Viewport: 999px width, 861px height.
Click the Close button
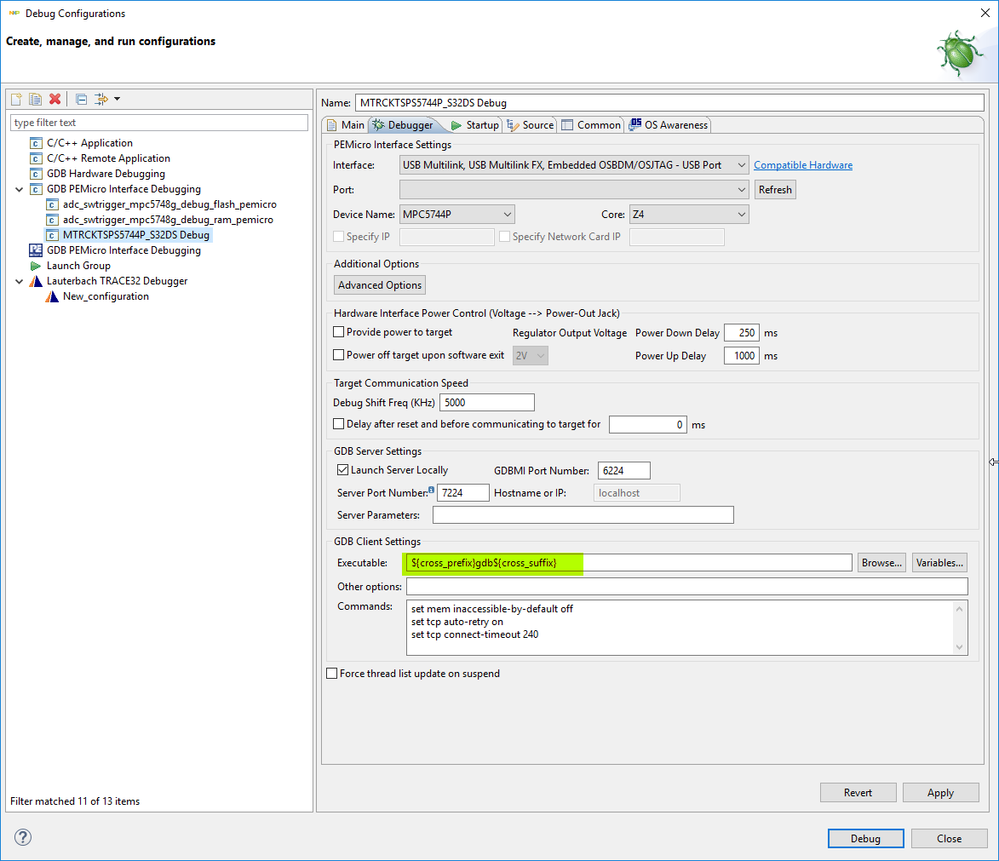(x=949, y=838)
